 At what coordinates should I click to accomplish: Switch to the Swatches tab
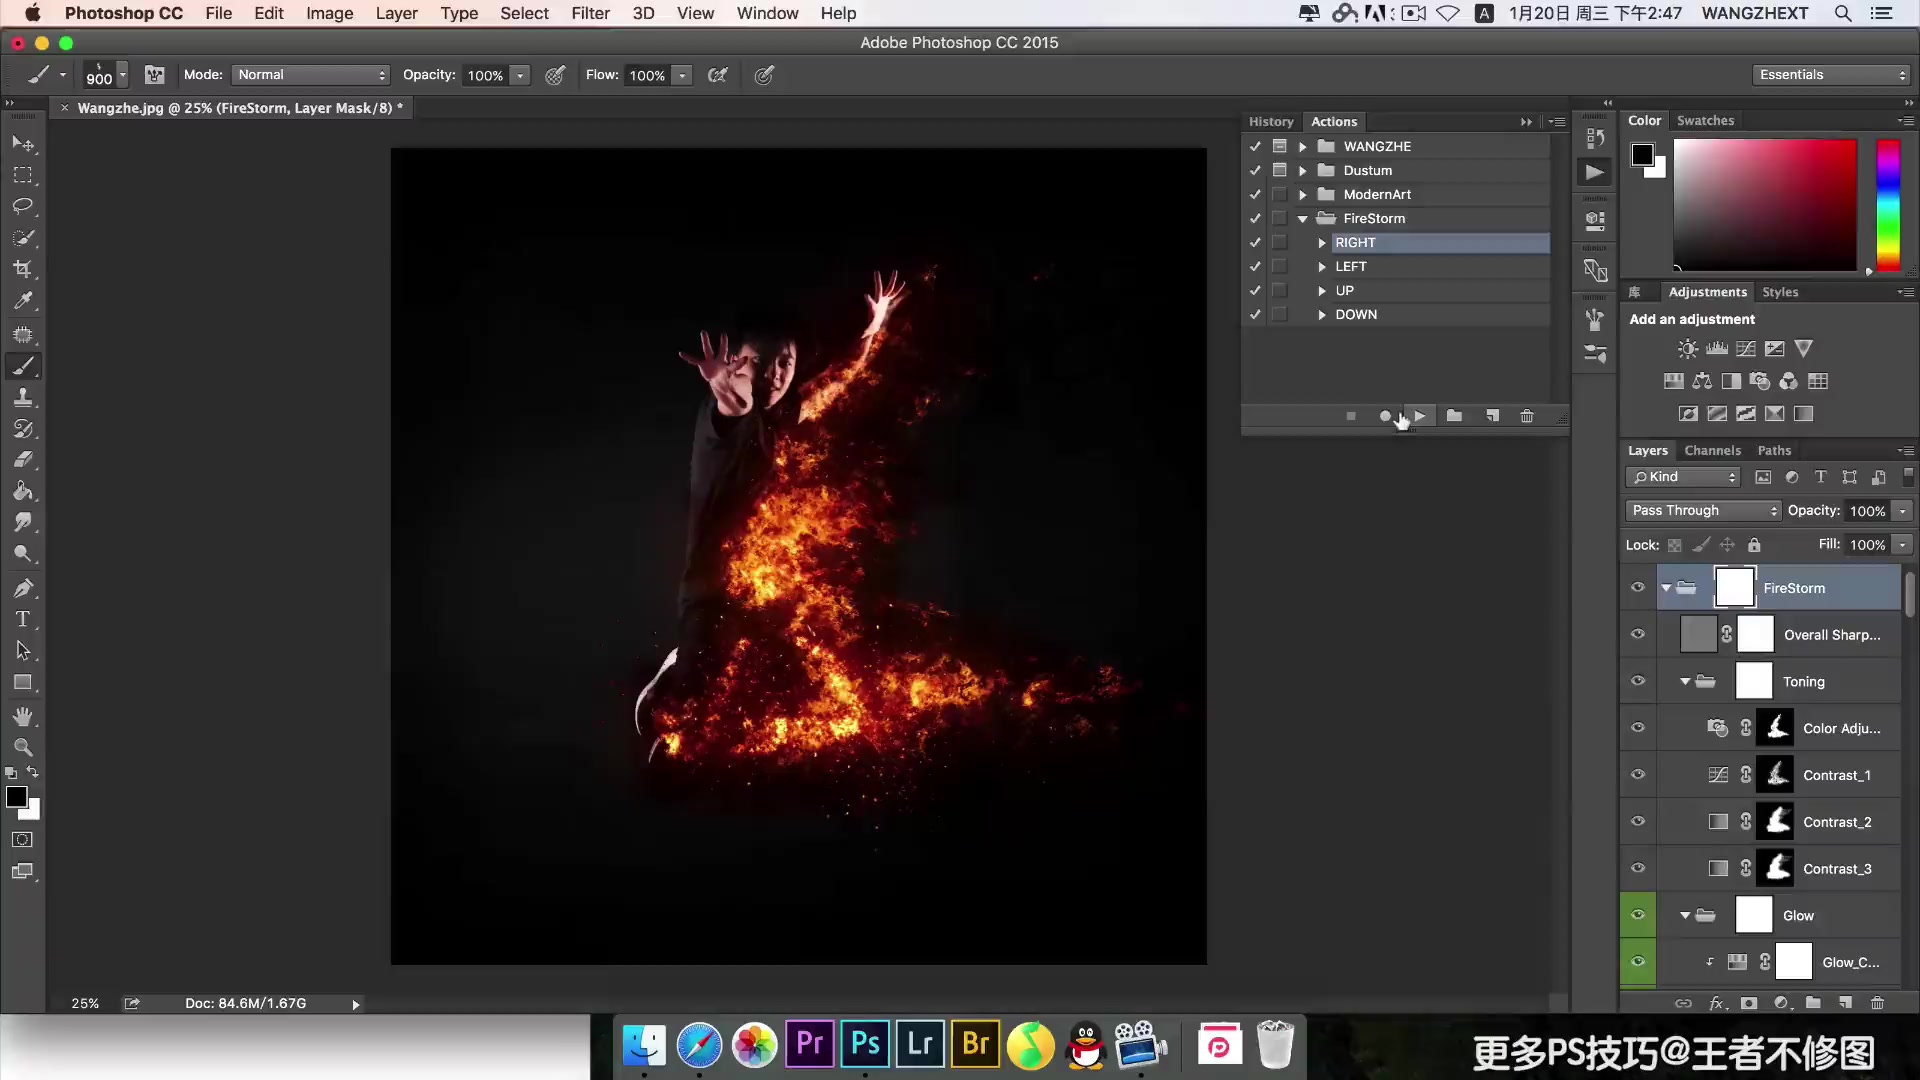[x=1705, y=120]
